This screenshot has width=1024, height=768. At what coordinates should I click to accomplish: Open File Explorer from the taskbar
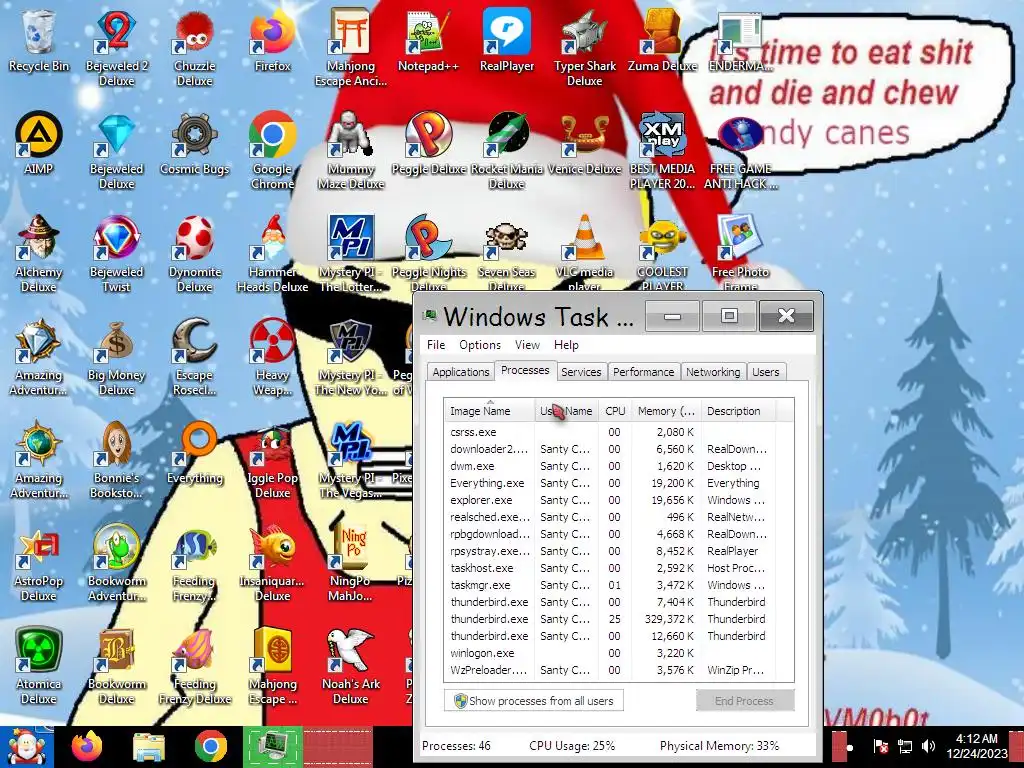(x=149, y=746)
